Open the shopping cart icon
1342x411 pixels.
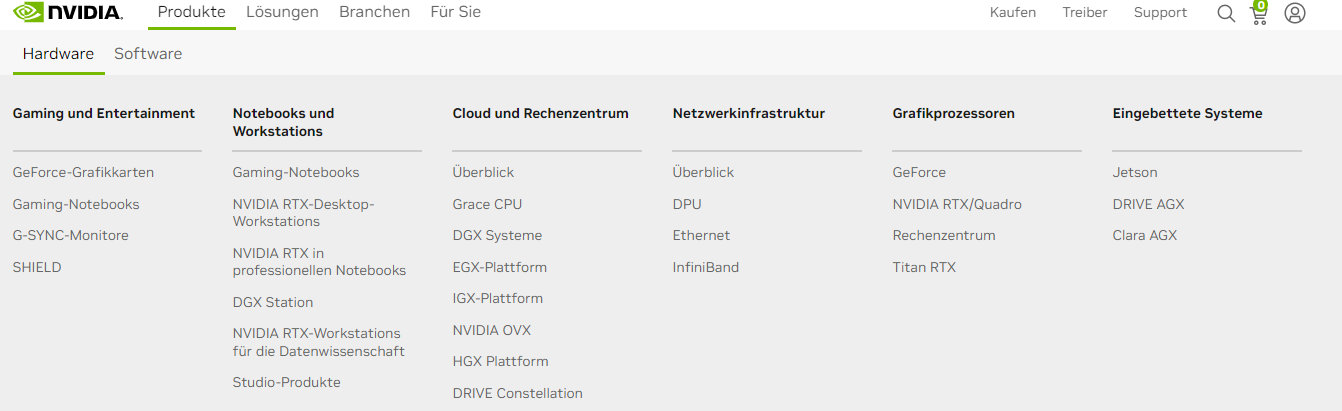1259,14
